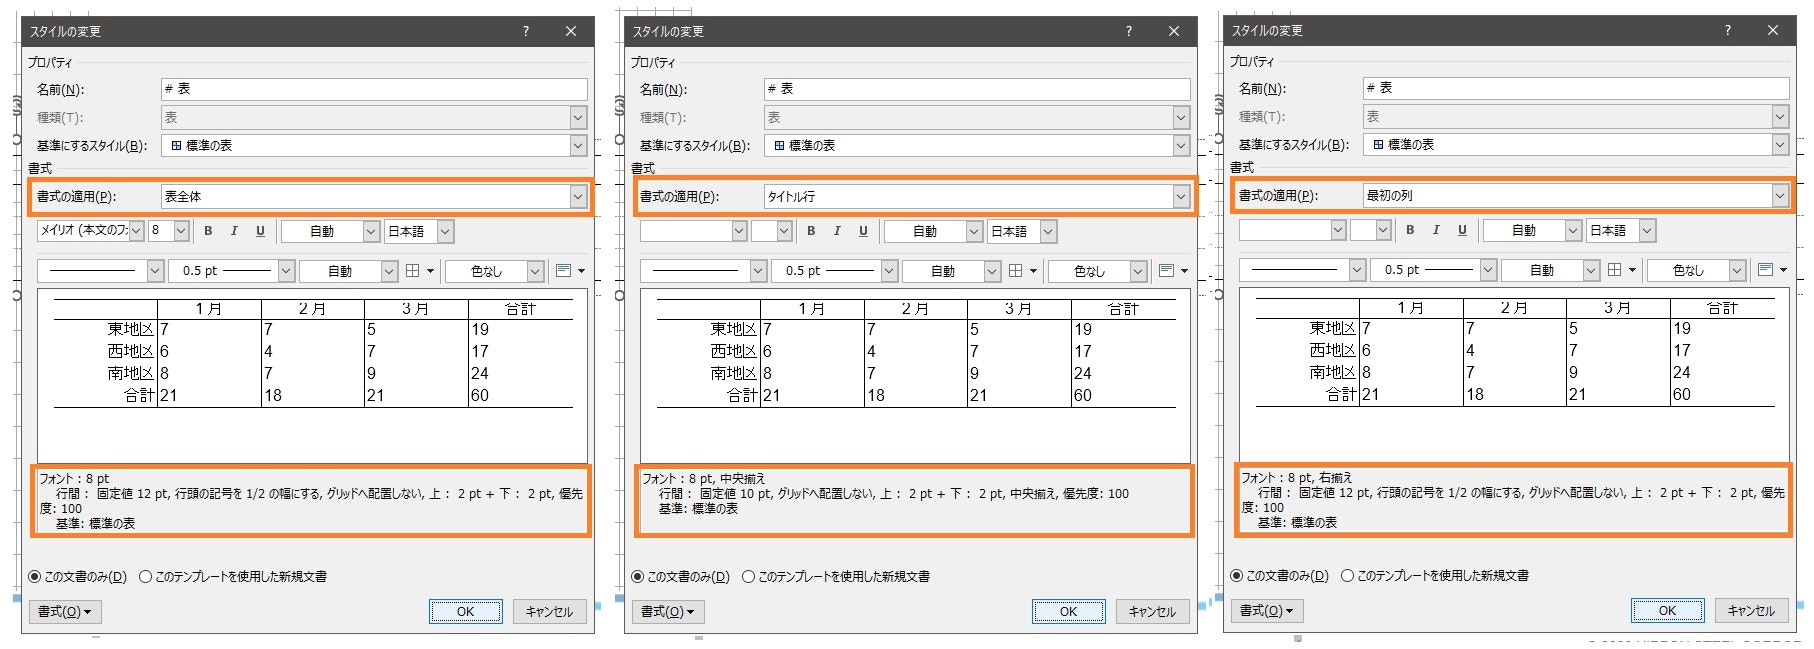Viewport: 1814px width, 649px height.
Task: Open font size 8 dropdown
Action: pos(169,231)
